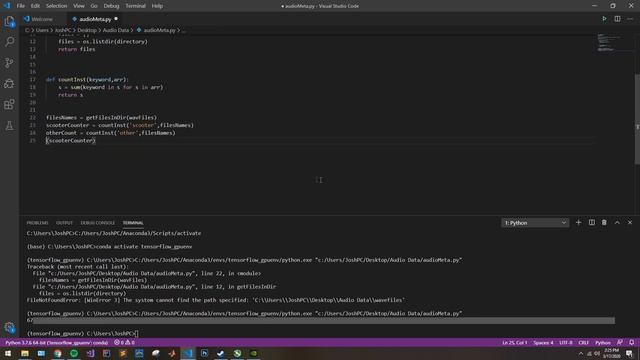This screenshot has width=640, height=360.
Task: Open the Debug menu
Action: click(x=111, y=6)
